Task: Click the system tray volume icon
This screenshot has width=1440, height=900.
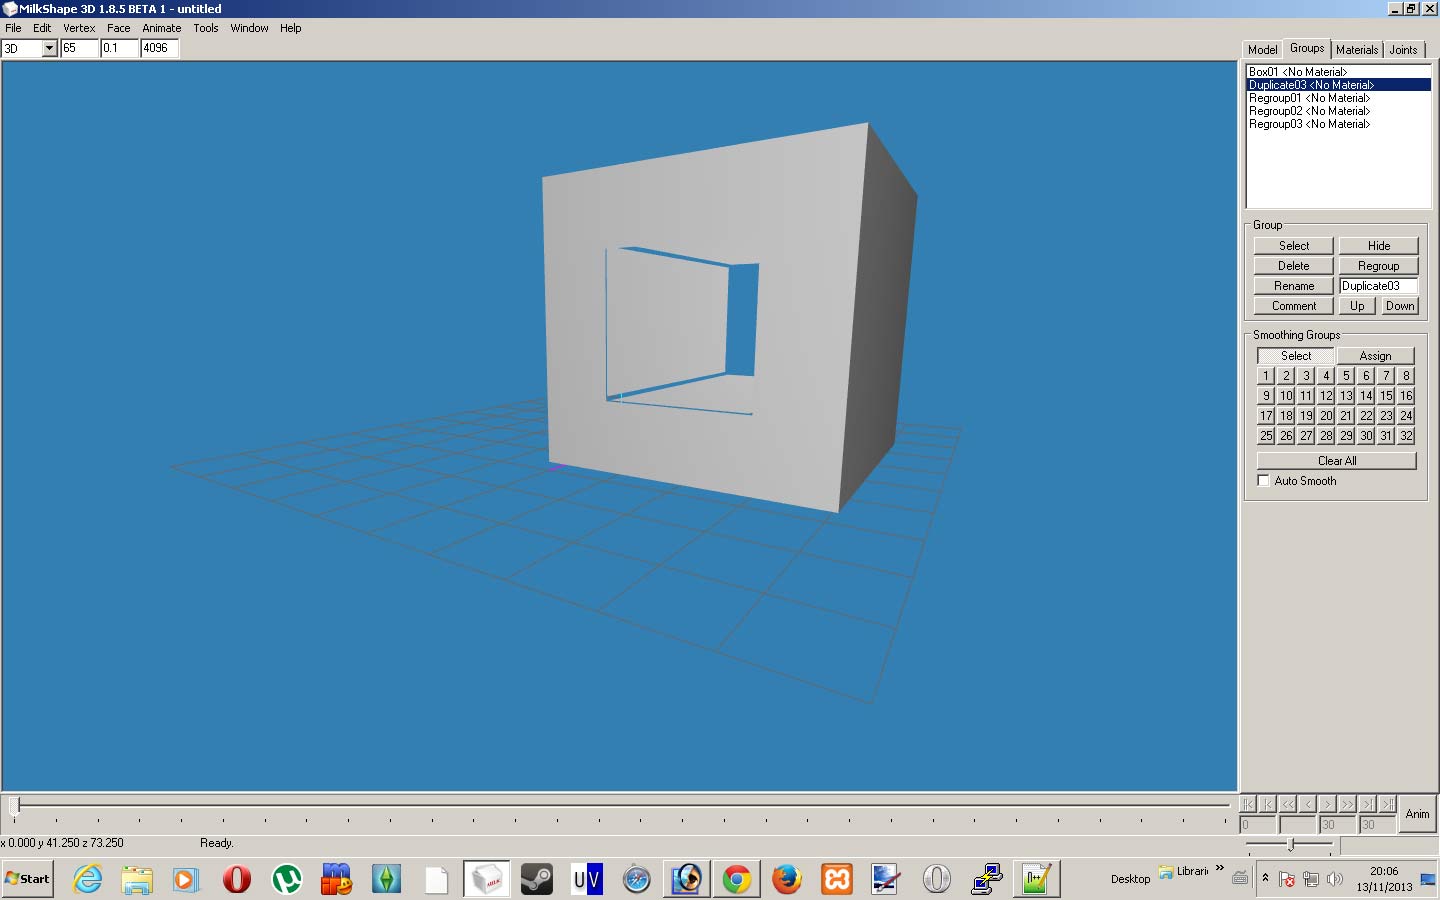Action: (1334, 879)
